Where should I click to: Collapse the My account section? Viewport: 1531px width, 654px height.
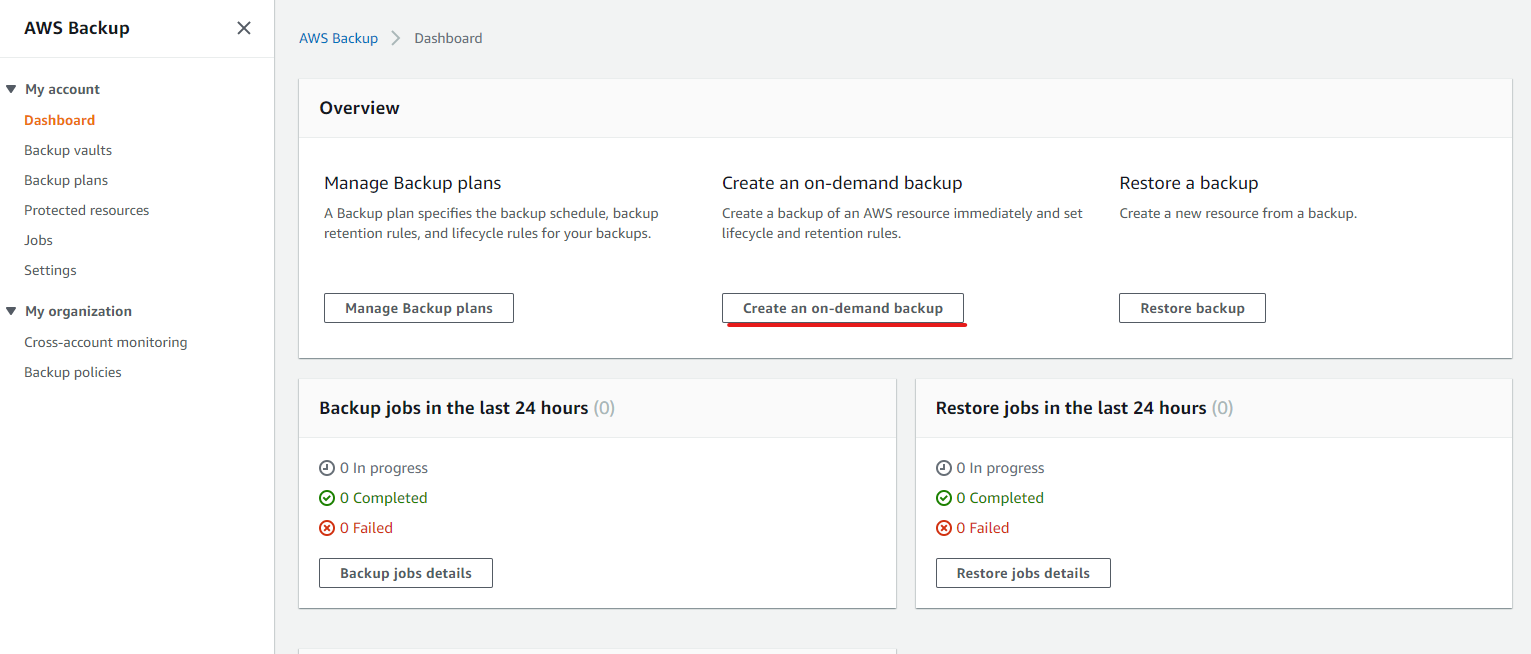coord(11,89)
